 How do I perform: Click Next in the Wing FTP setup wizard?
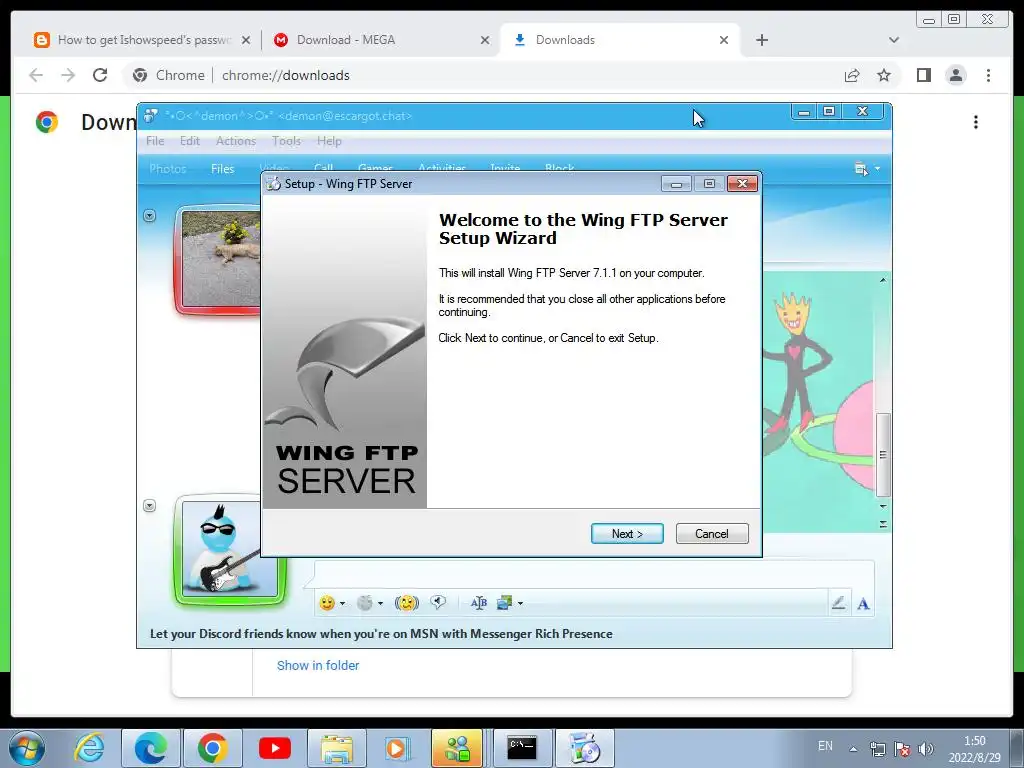click(627, 534)
